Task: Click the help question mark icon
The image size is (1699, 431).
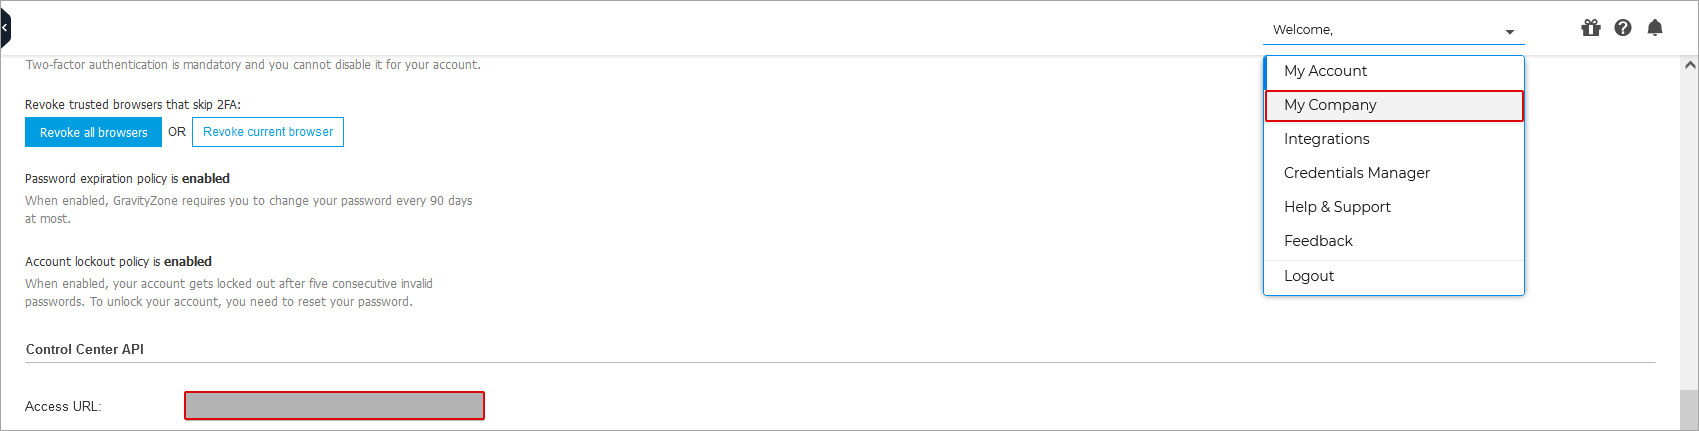Action: [x=1623, y=28]
